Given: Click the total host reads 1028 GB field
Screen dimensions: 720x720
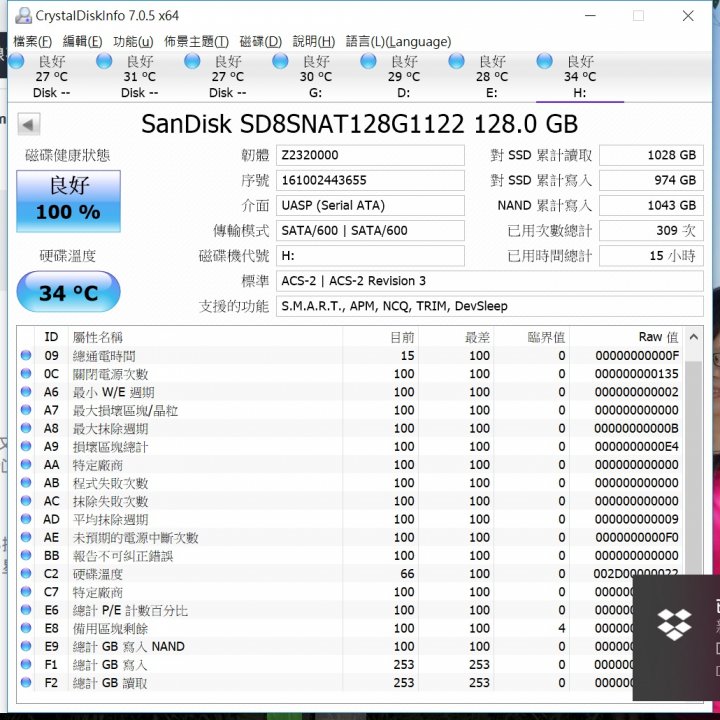Looking at the screenshot, I should (x=651, y=155).
